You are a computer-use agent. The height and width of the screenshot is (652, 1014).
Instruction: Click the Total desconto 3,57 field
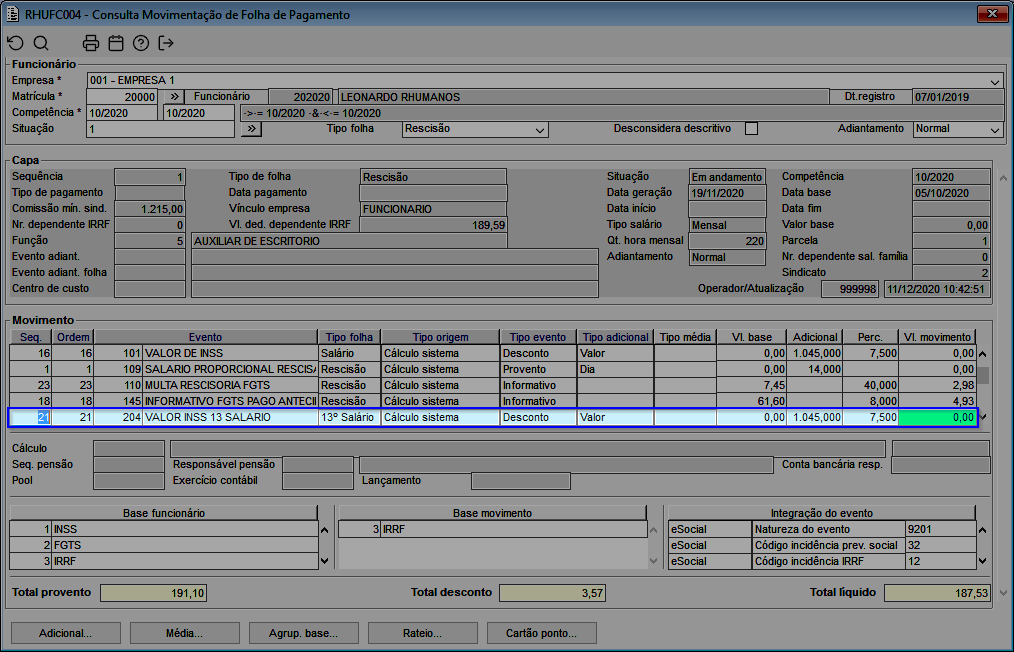tap(552, 593)
